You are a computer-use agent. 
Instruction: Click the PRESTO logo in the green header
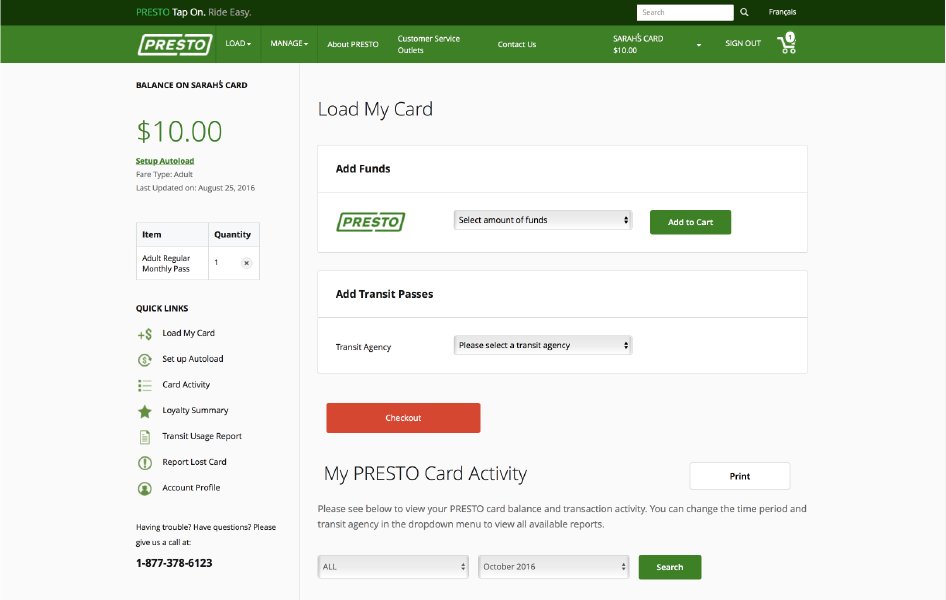(x=175, y=45)
